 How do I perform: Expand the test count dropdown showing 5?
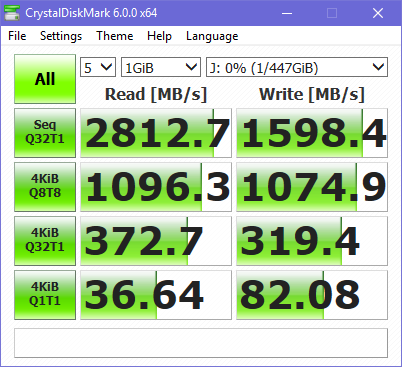point(98,67)
